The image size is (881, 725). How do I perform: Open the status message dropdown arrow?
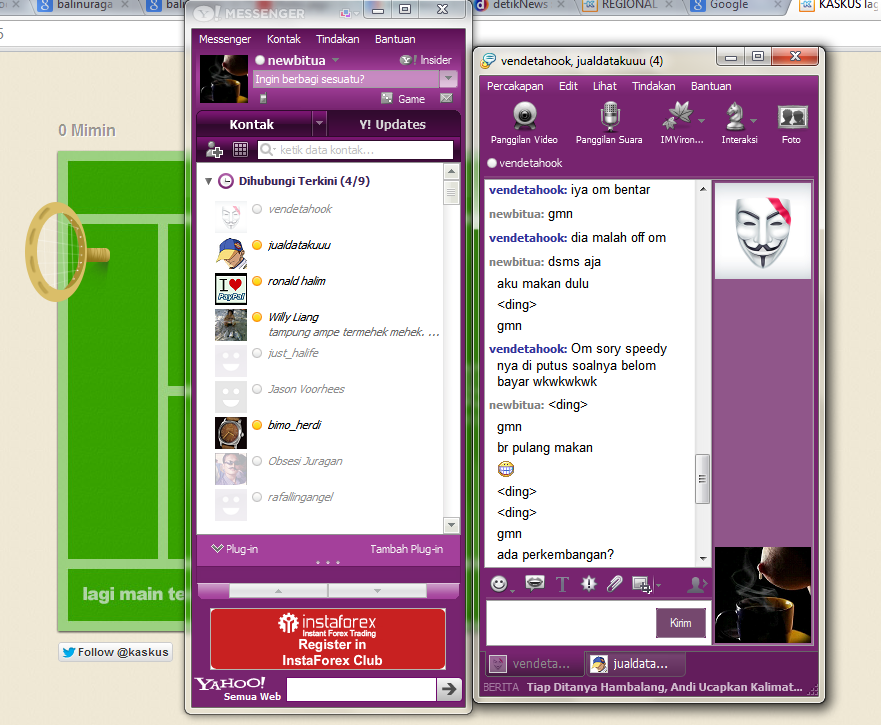tap(448, 79)
